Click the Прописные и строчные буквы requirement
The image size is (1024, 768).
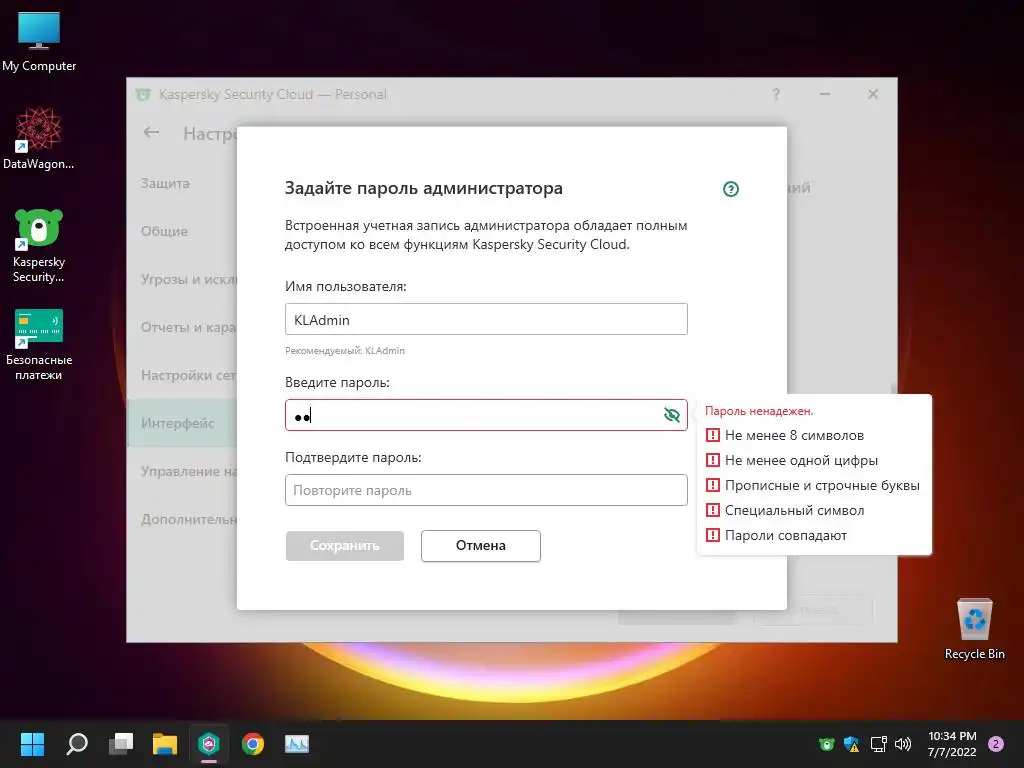(813, 485)
